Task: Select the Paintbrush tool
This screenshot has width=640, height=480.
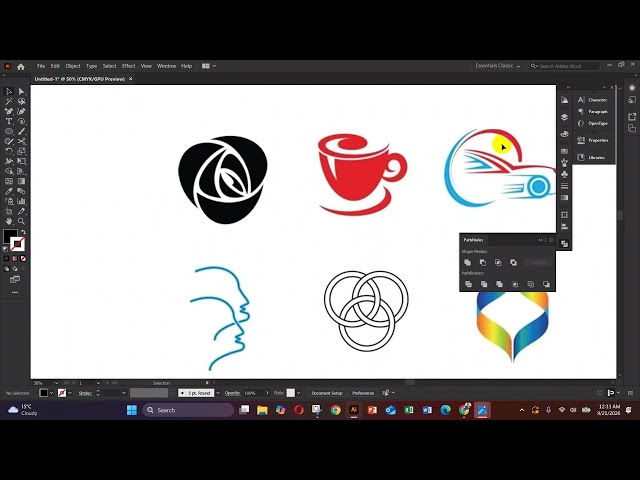Action: [x=21, y=131]
